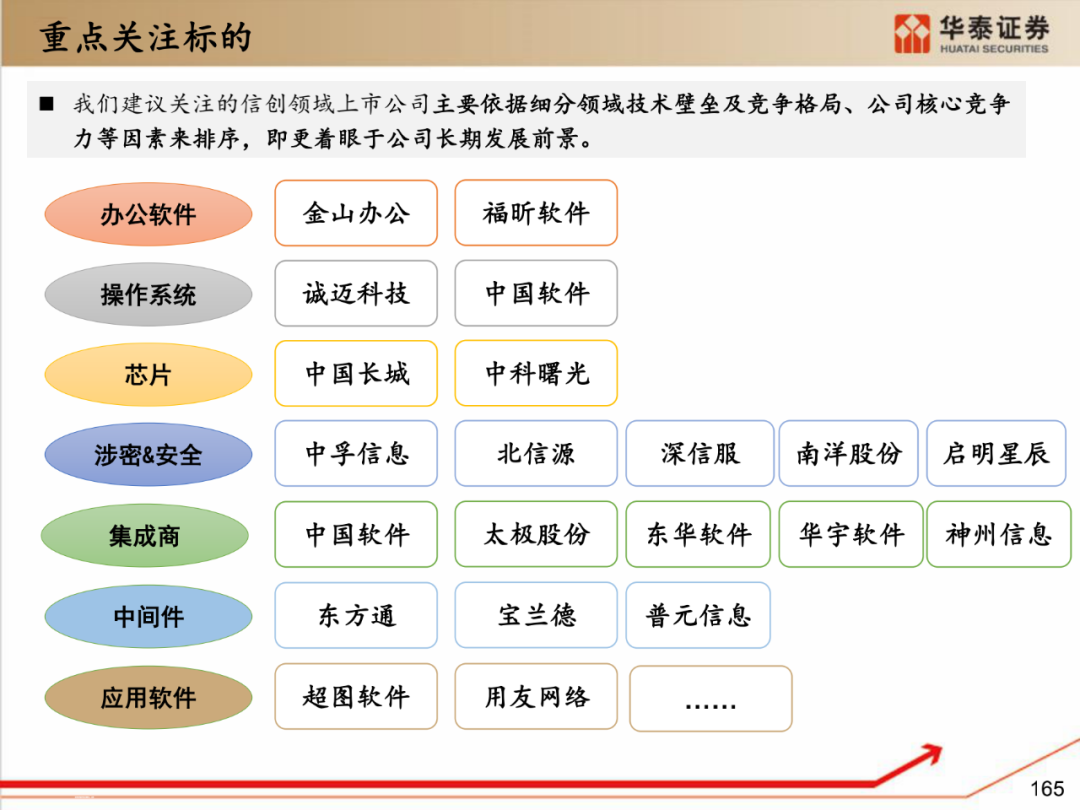Click the slide title 重点关注标的
Screen dimensions: 1080x810
pos(145,37)
